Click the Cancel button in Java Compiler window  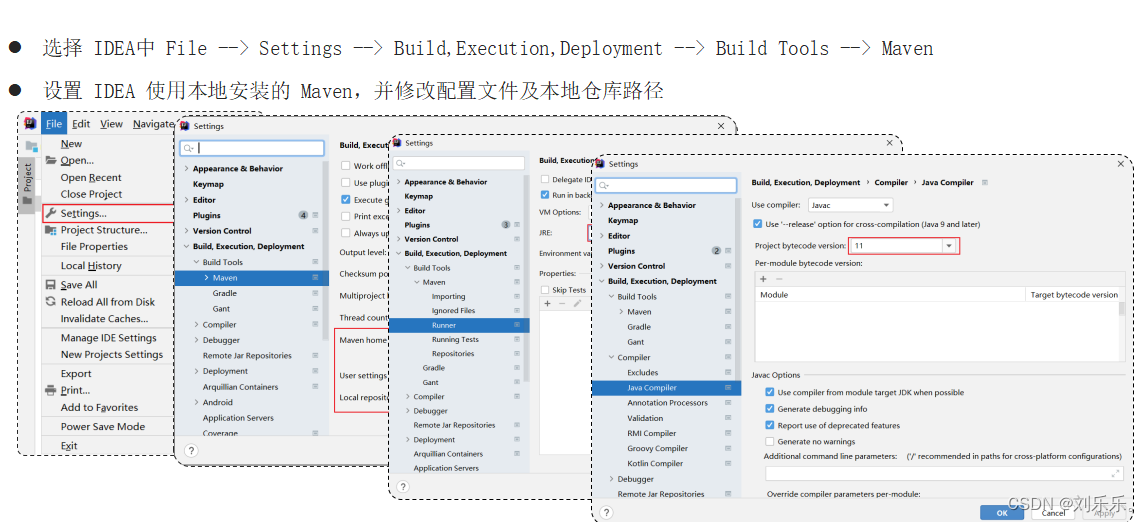click(x=1053, y=512)
